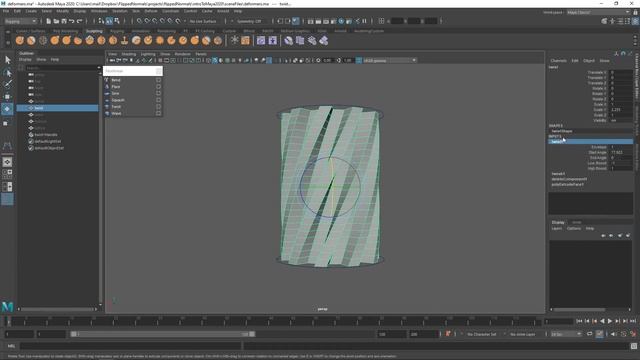The width and height of the screenshot is (640, 360).
Task: Open the Symmetry Off dropdown
Action: tap(249, 21)
